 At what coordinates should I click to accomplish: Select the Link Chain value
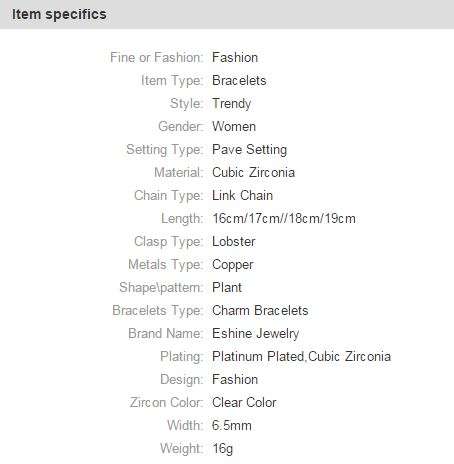pyautogui.click(x=243, y=195)
